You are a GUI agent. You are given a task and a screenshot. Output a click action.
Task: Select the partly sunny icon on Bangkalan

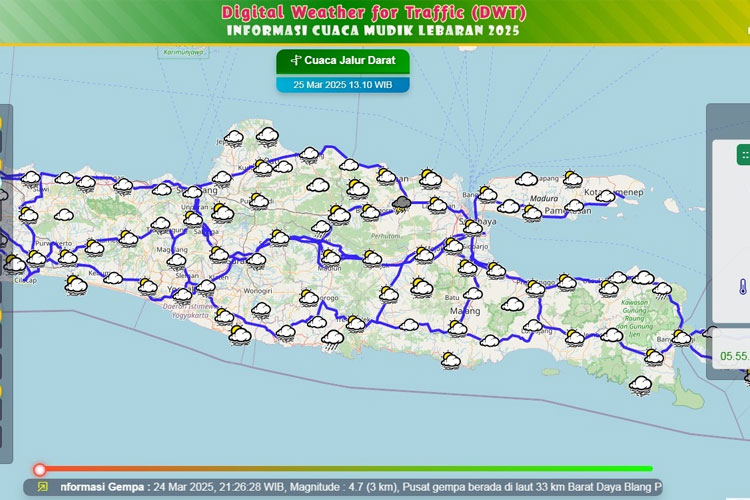click(487, 194)
